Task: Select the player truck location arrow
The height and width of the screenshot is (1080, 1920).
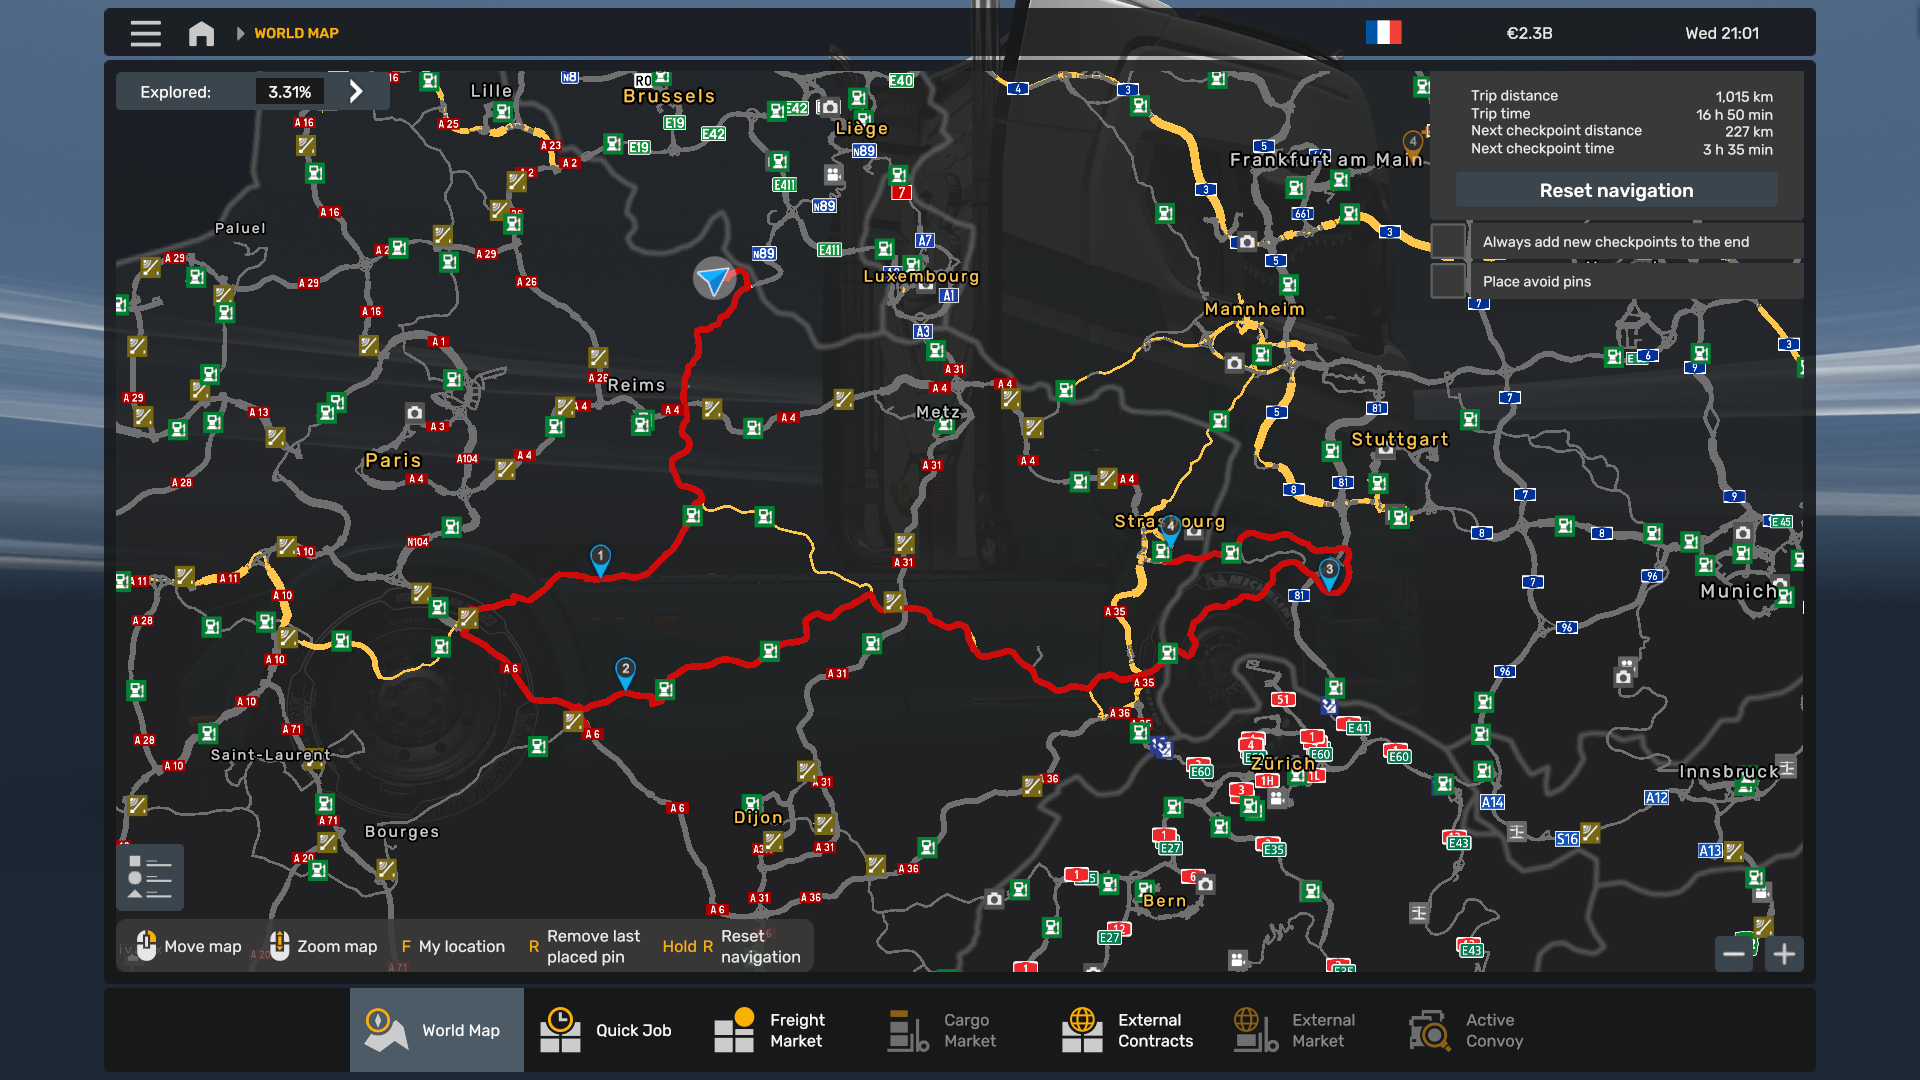Action: coord(715,279)
